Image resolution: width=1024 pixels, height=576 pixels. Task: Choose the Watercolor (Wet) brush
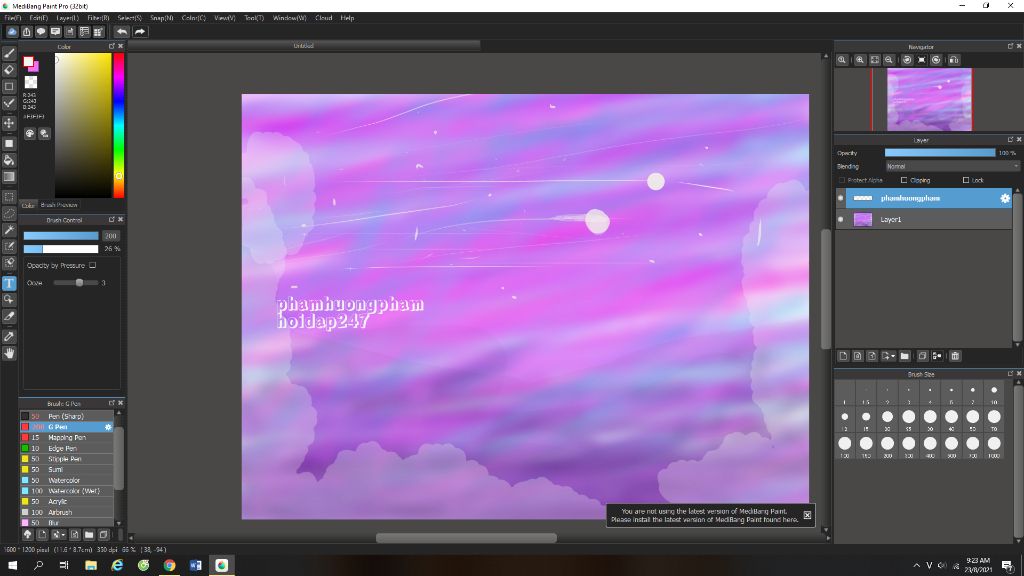[x=67, y=491]
